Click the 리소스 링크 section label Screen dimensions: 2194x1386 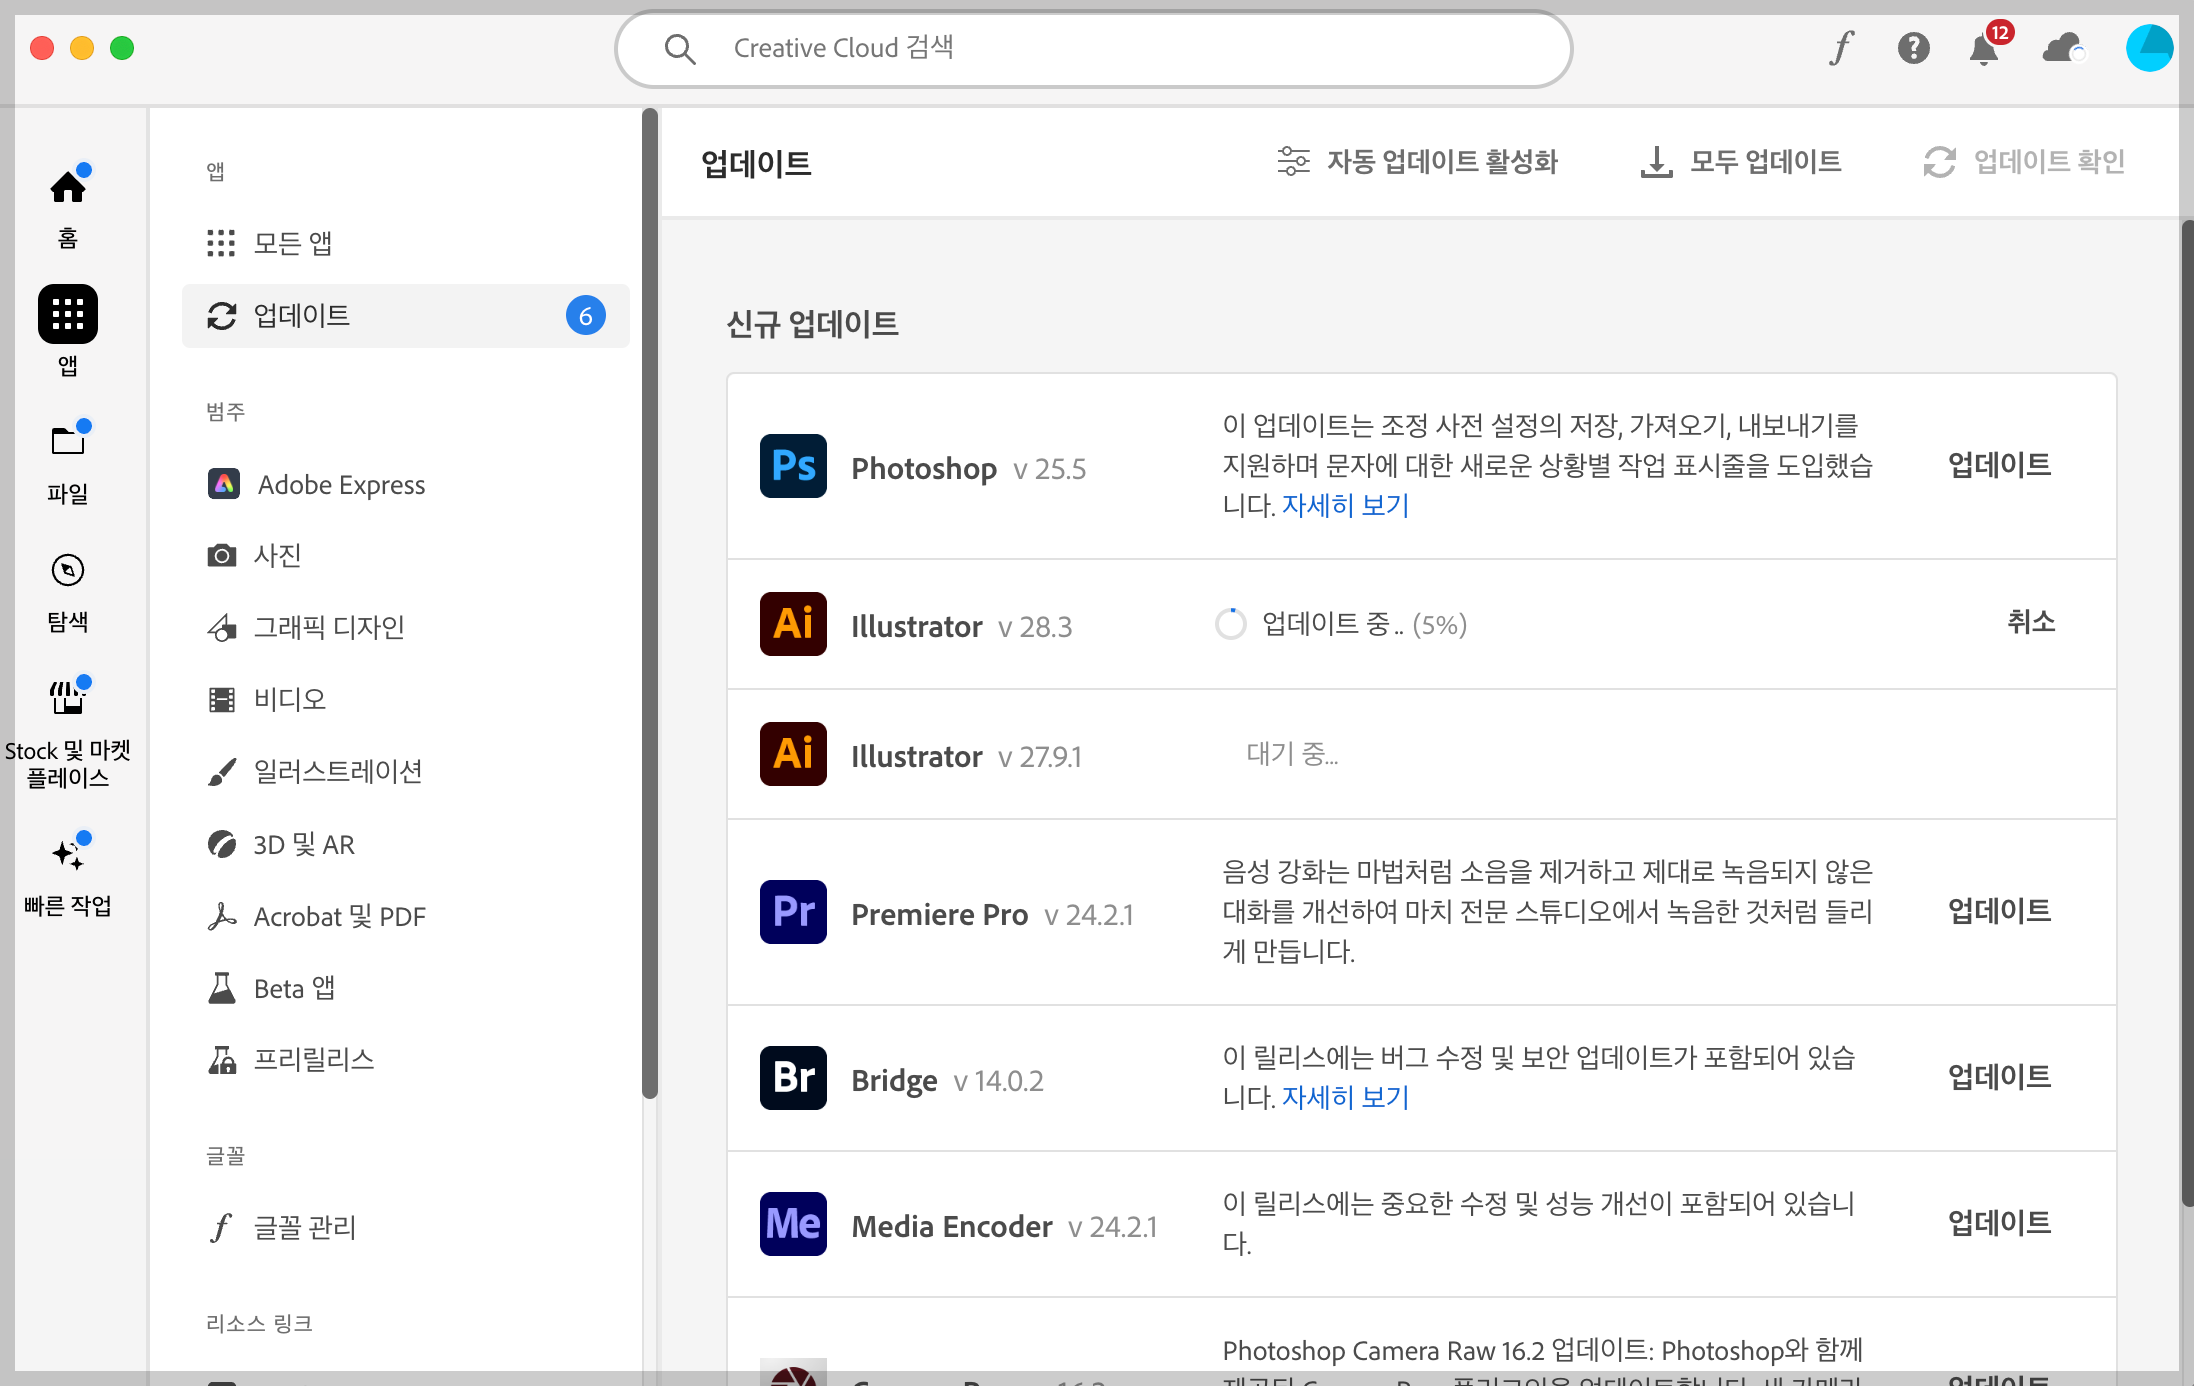click(259, 1323)
